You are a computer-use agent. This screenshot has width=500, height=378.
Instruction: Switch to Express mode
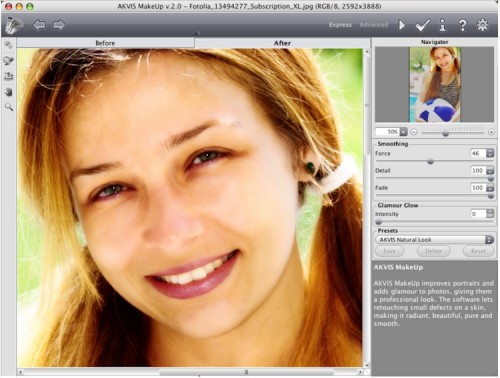tap(340, 25)
